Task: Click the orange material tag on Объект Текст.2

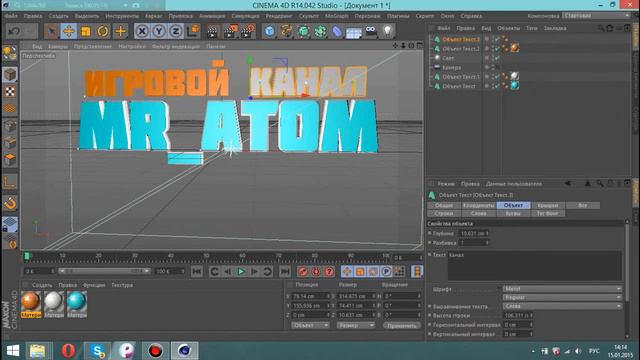Action: [515, 48]
